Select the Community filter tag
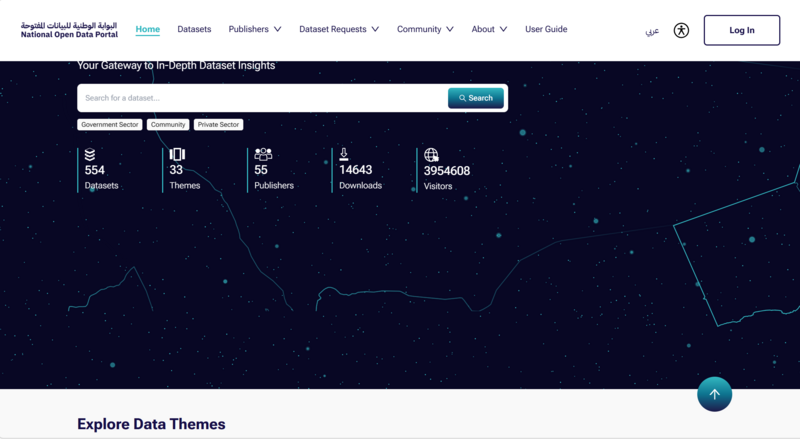Image resolution: width=800 pixels, height=439 pixels. [168, 125]
